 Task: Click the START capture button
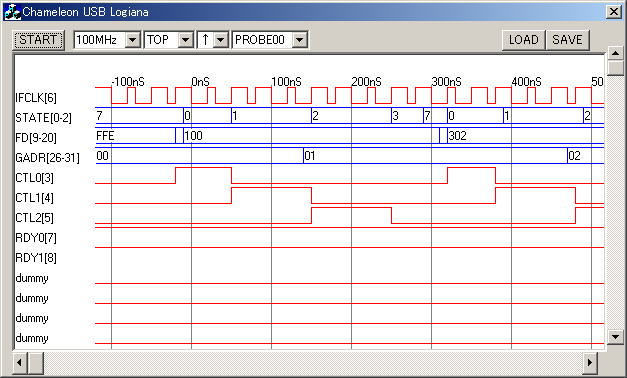click(x=38, y=40)
